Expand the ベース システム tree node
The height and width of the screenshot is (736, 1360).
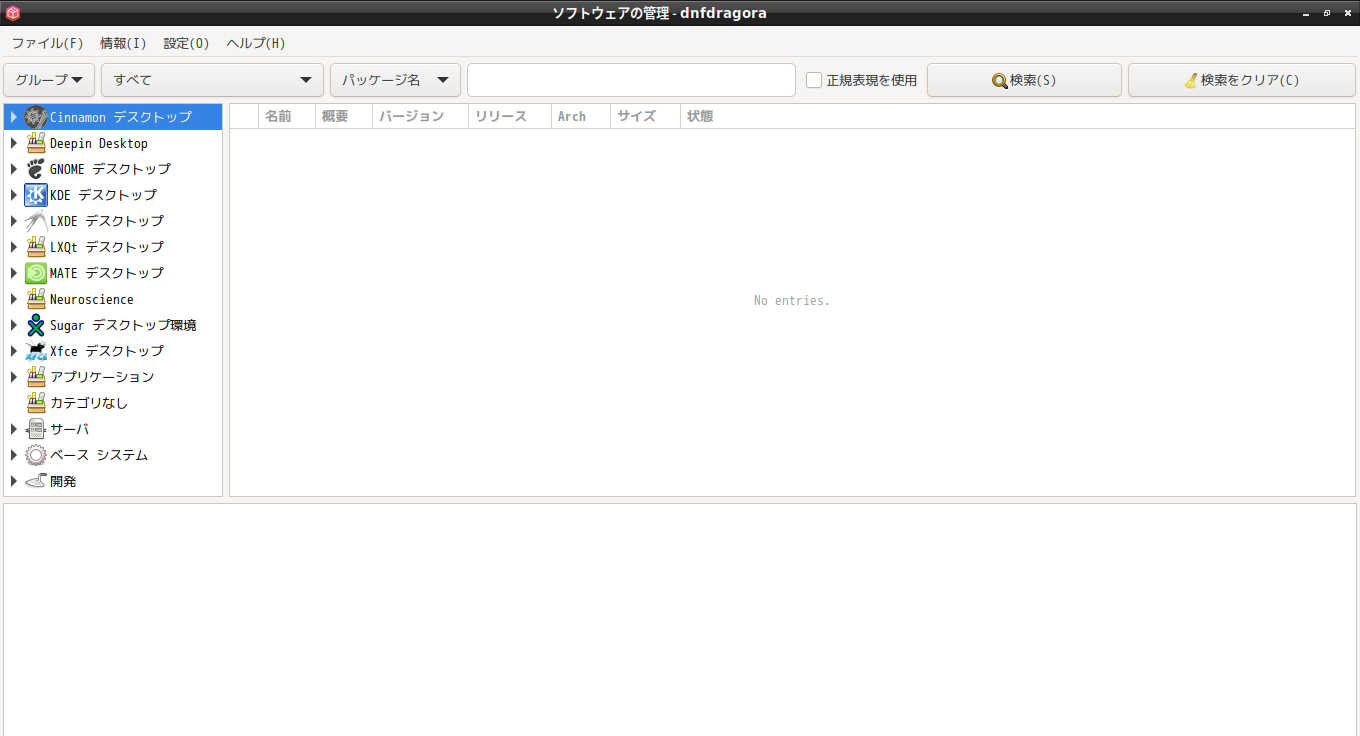14,455
